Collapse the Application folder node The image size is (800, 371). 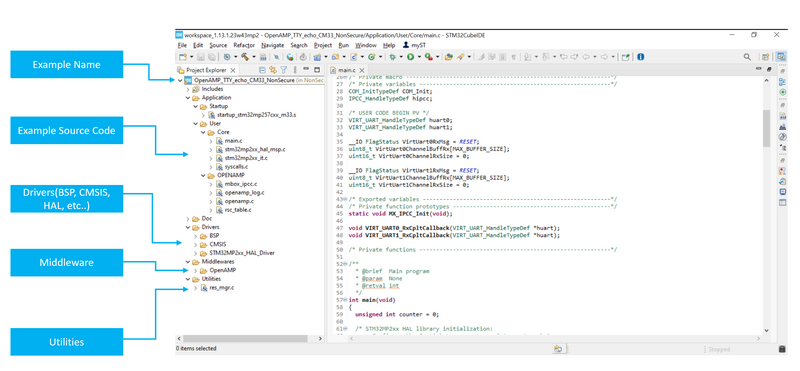188,97
